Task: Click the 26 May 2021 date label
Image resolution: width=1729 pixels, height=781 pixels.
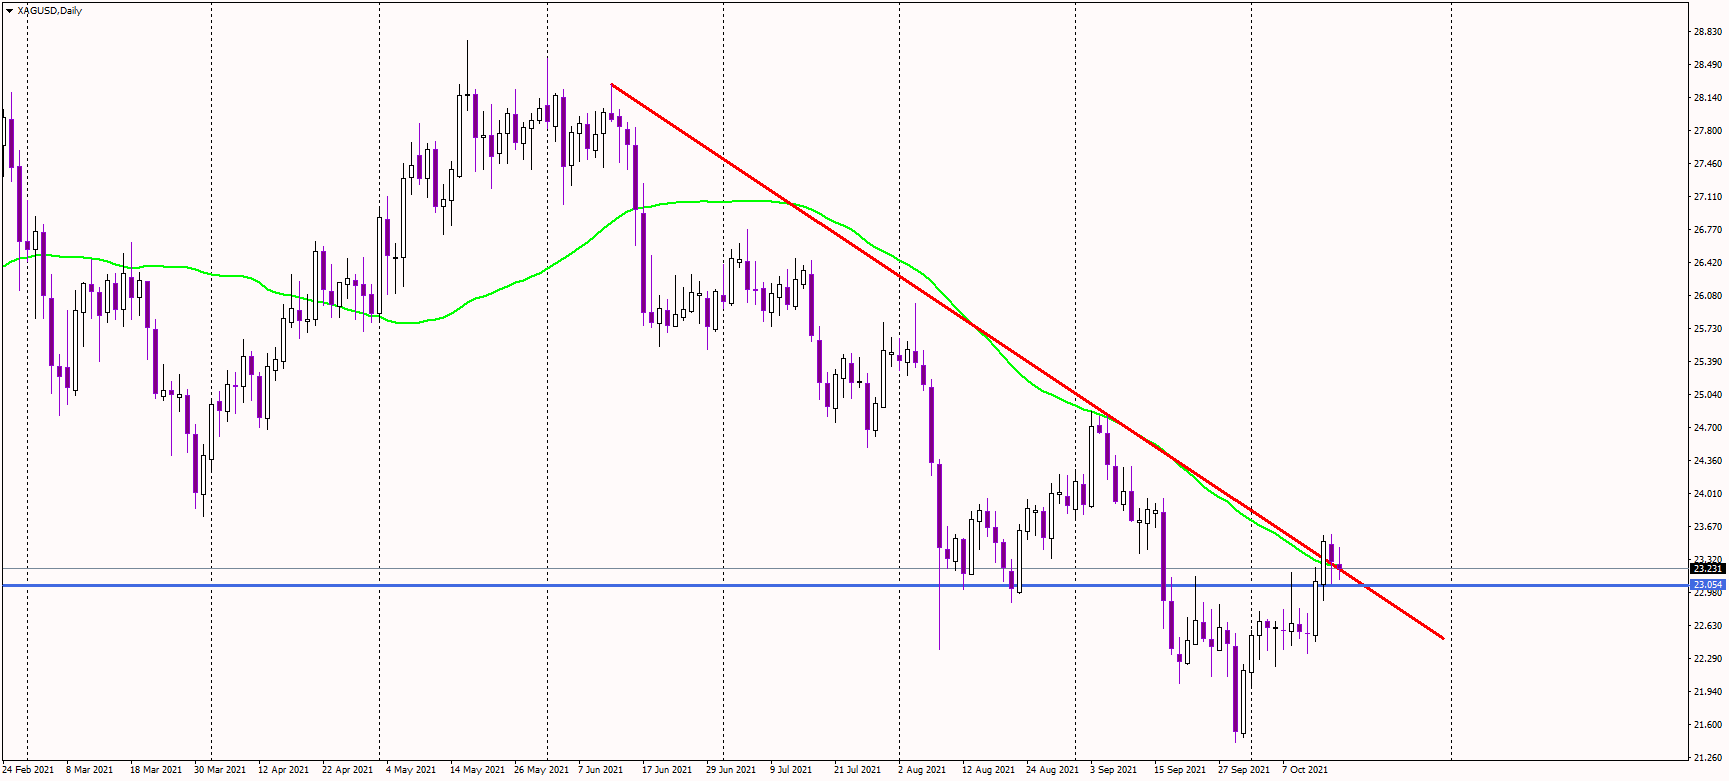Action: (541, 770)
